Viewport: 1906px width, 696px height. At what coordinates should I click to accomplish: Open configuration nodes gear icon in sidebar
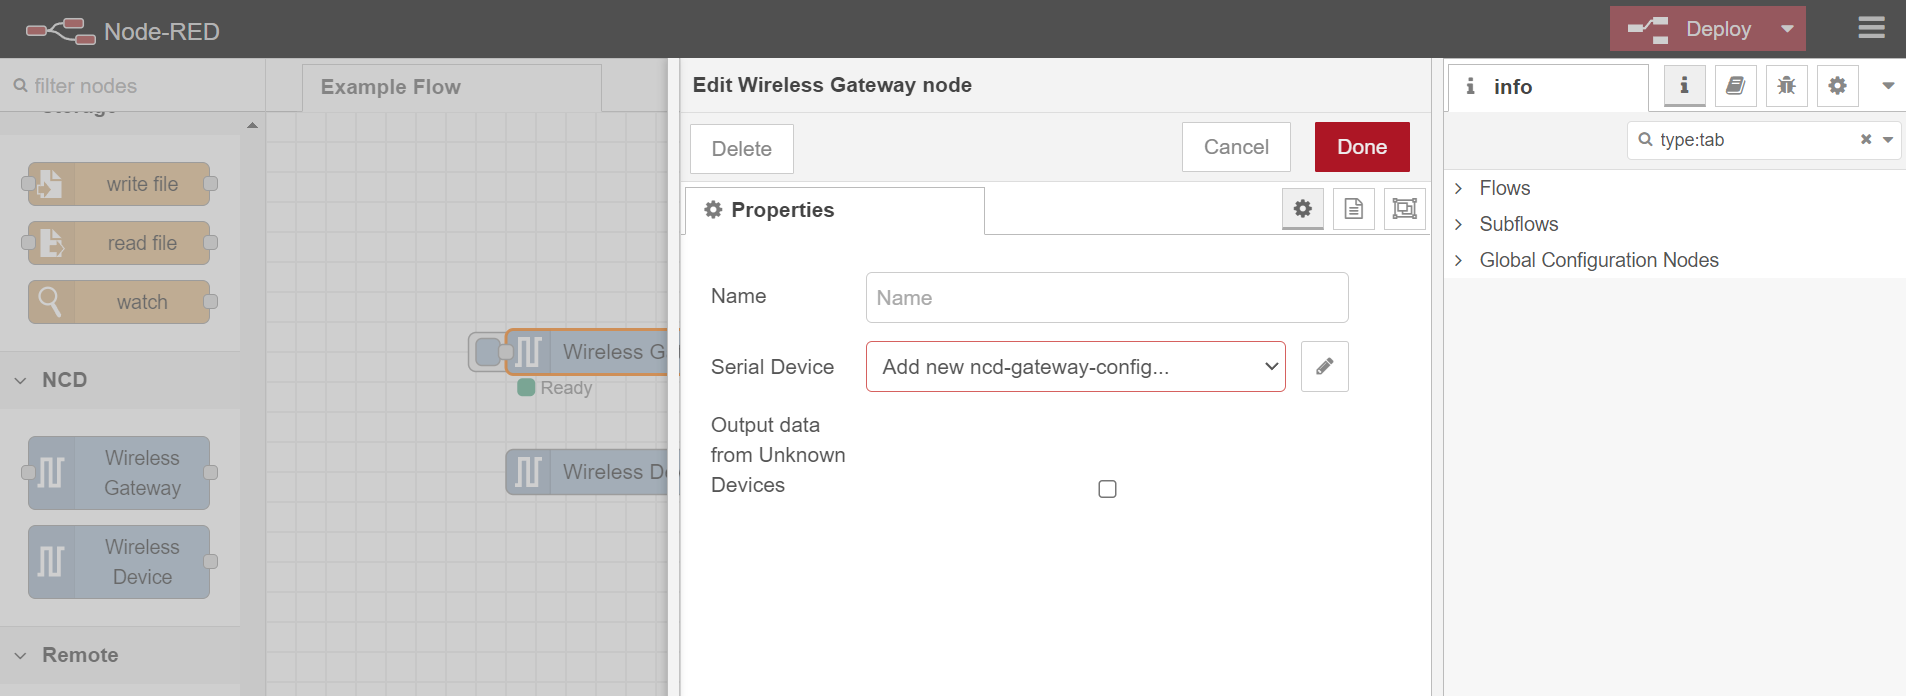coord(1837,86)
